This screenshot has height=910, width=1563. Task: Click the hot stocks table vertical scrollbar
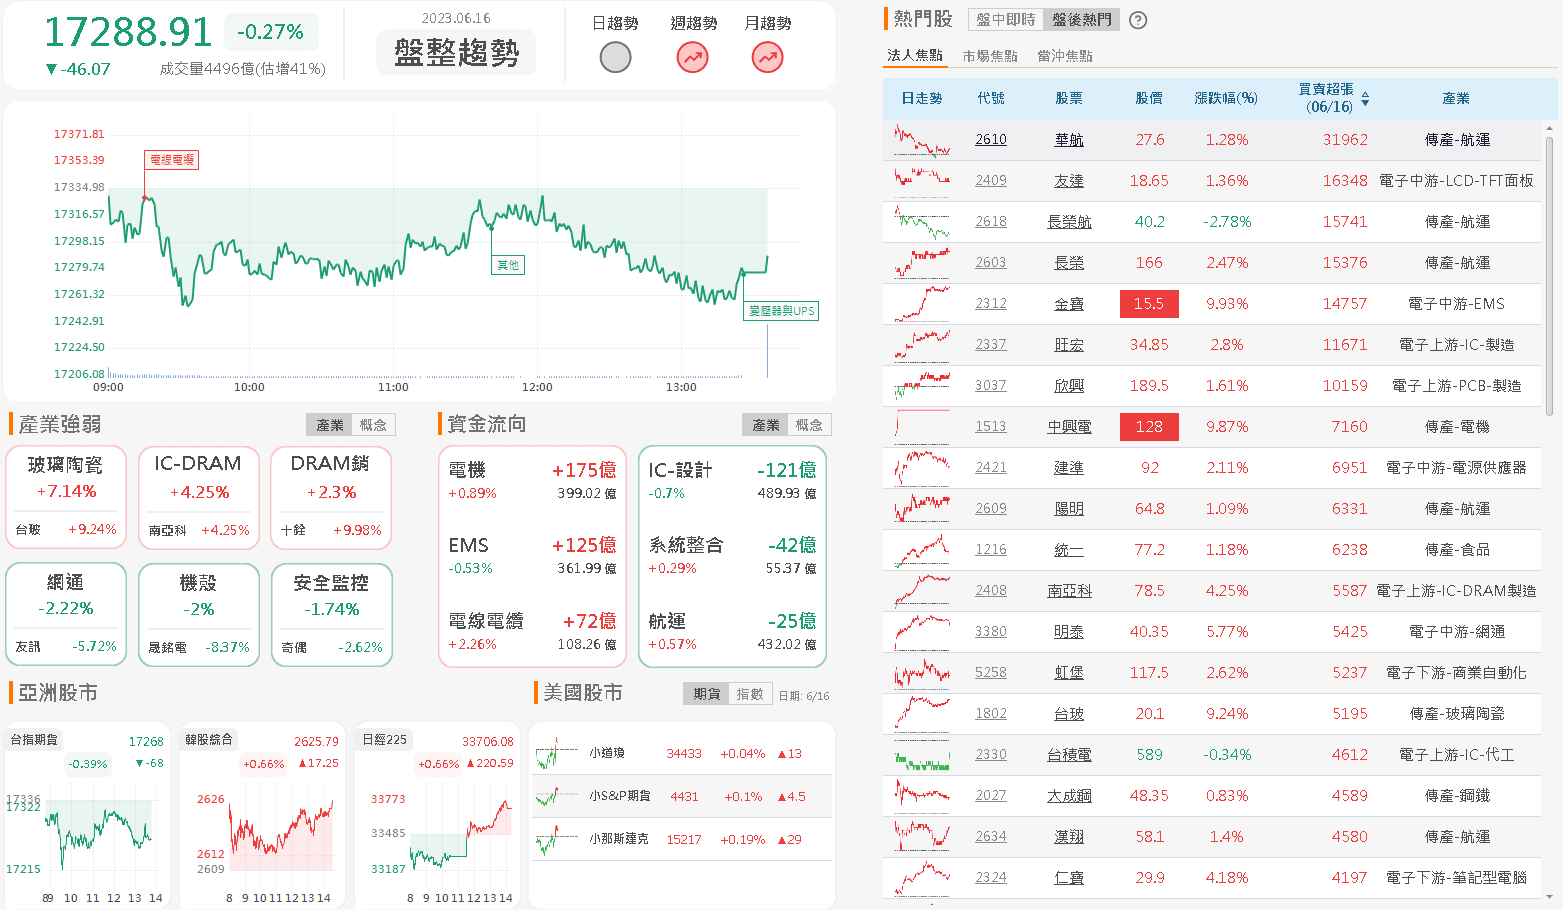click(1550, 275)
